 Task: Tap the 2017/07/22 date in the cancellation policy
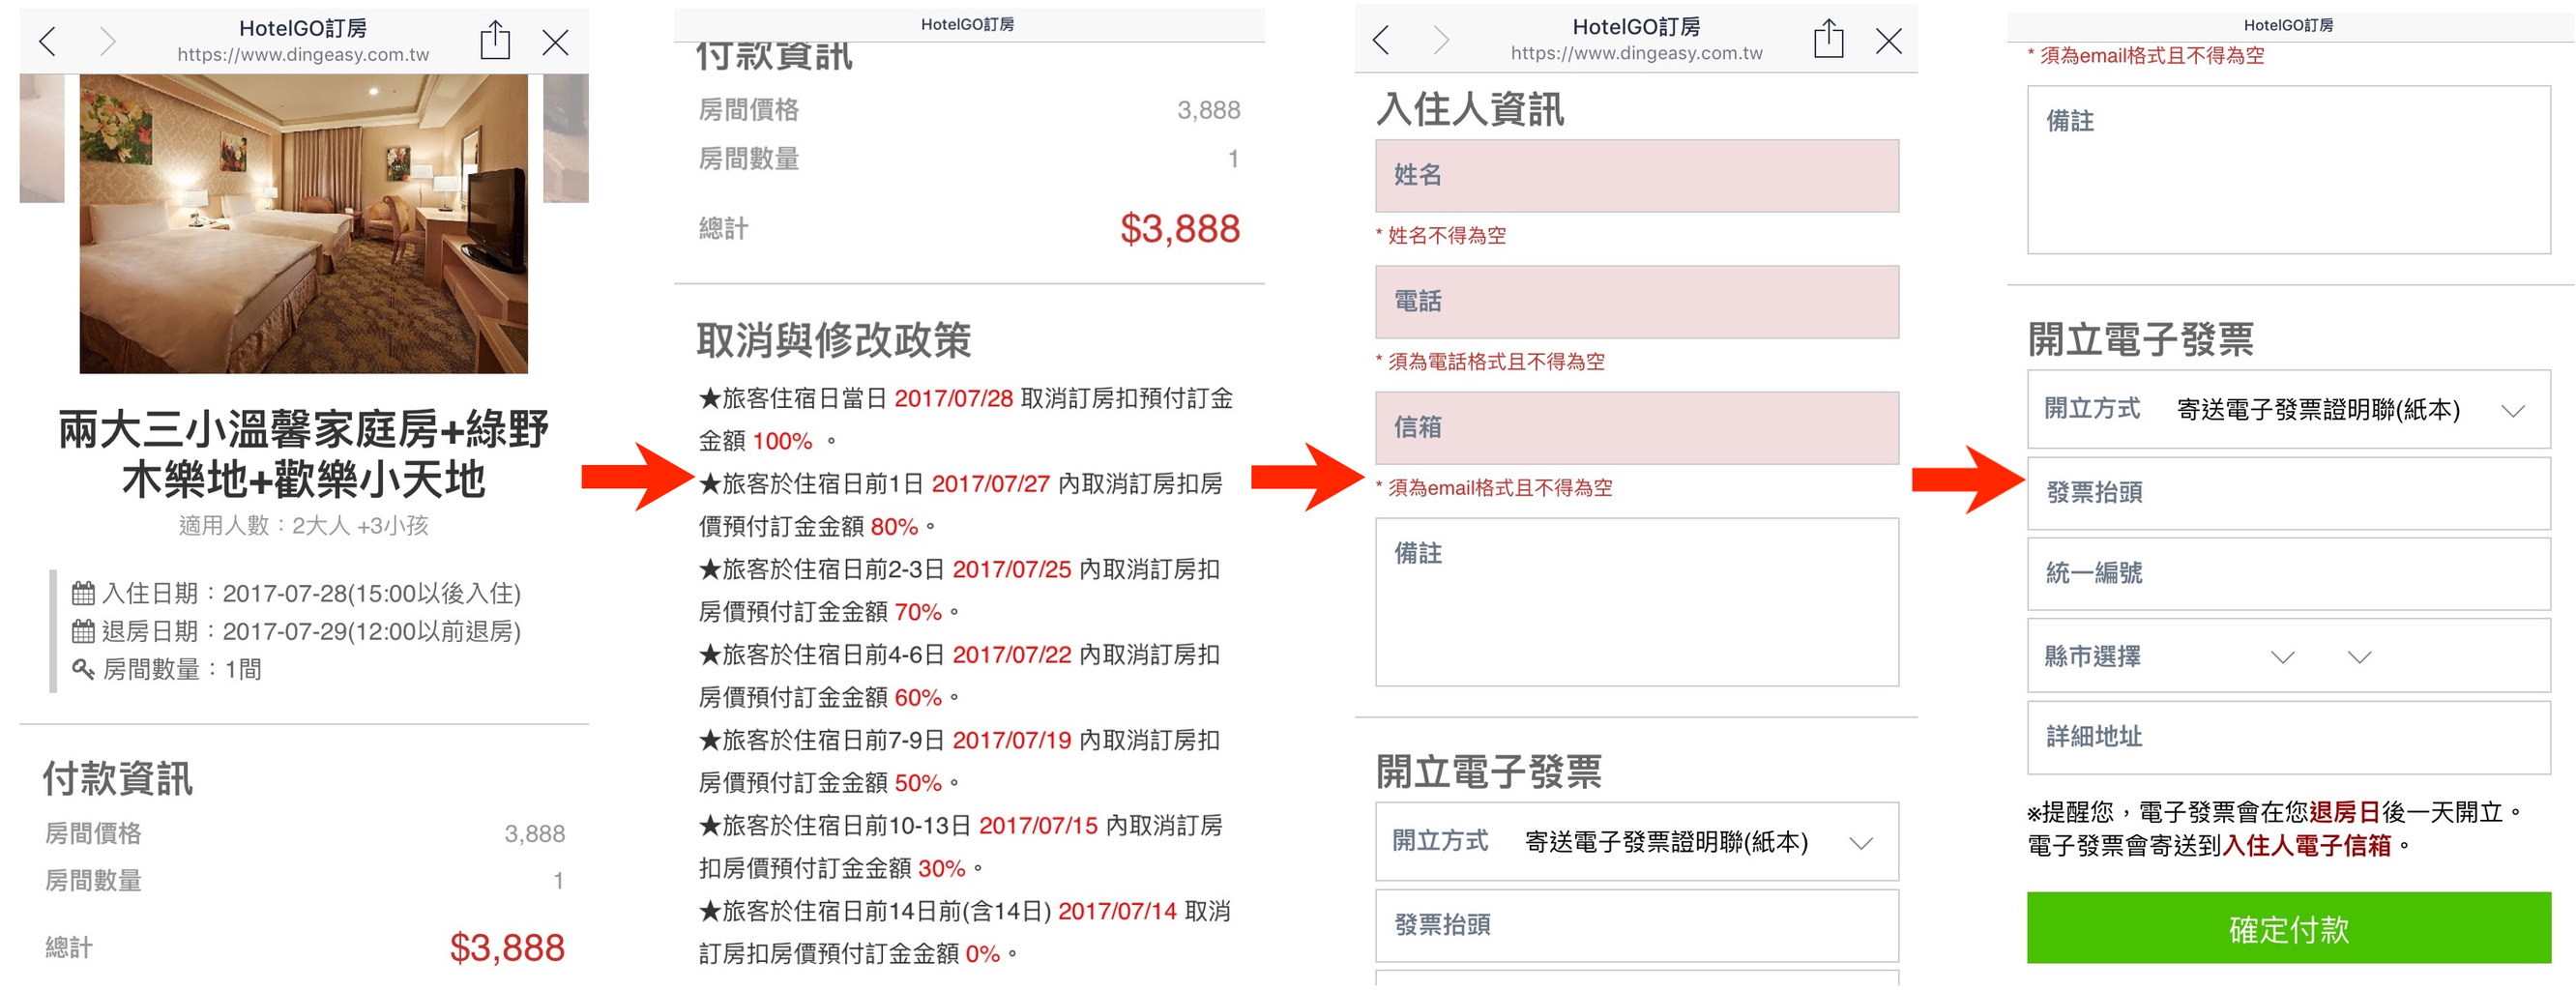click(1011, 655)
